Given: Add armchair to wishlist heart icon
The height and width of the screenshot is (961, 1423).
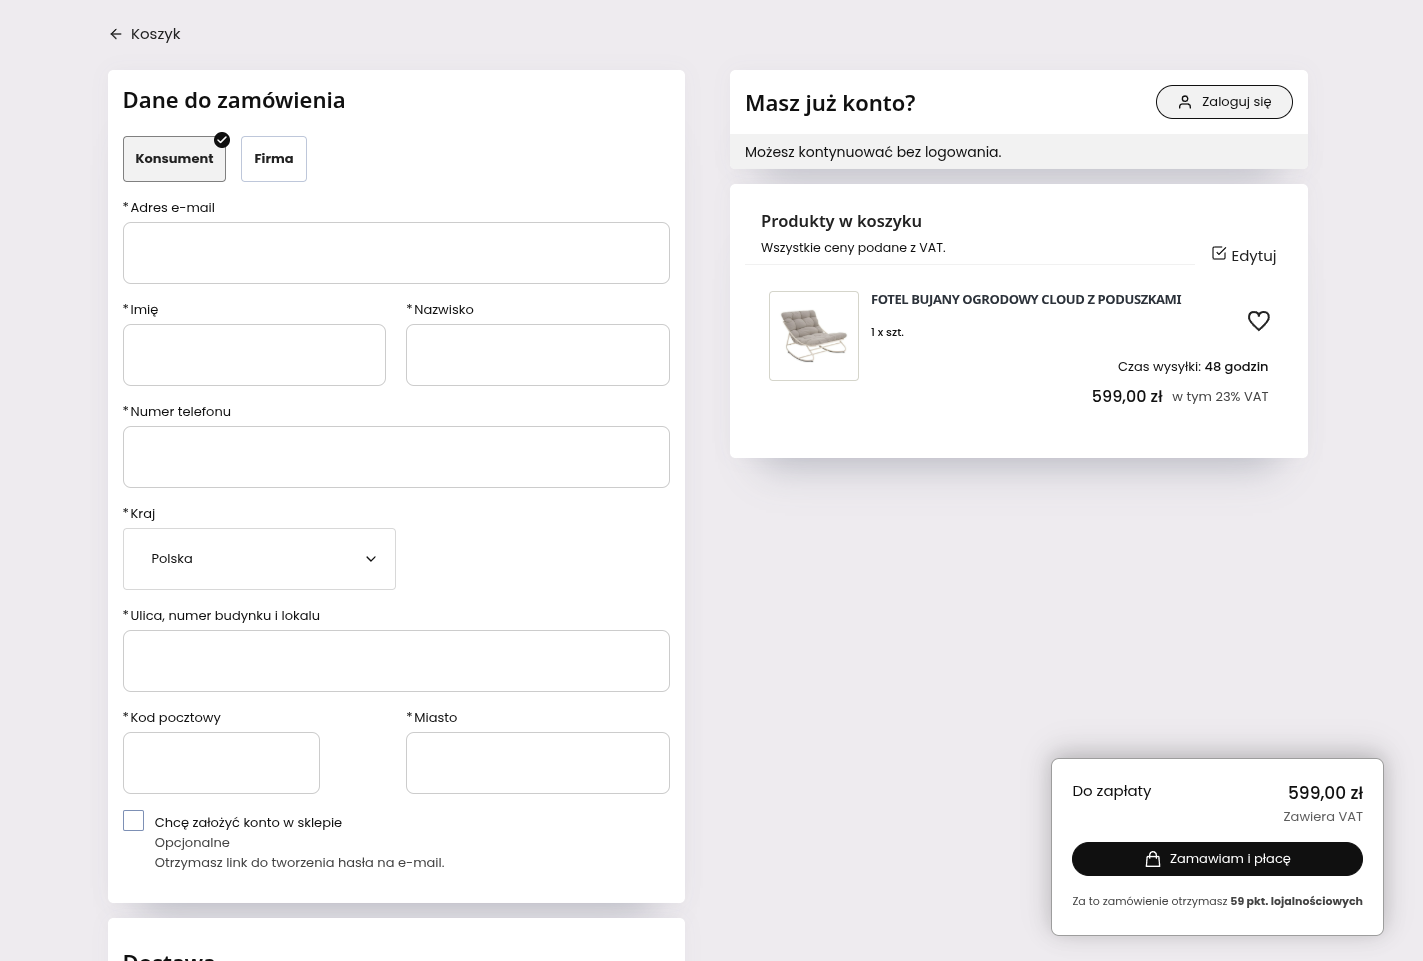Looking at the screenshot, I should pyautogui.click(x=1259, y=321).
